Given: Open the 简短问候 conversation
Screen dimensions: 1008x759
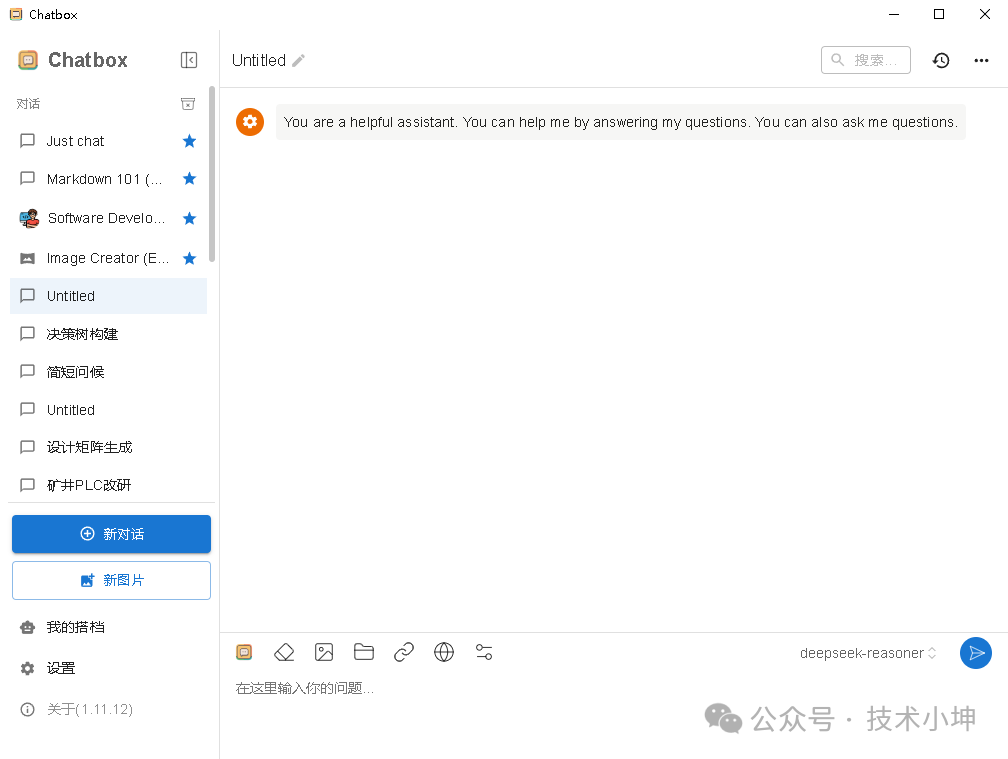Looking at the screenshot, I should tap(108, 371).
